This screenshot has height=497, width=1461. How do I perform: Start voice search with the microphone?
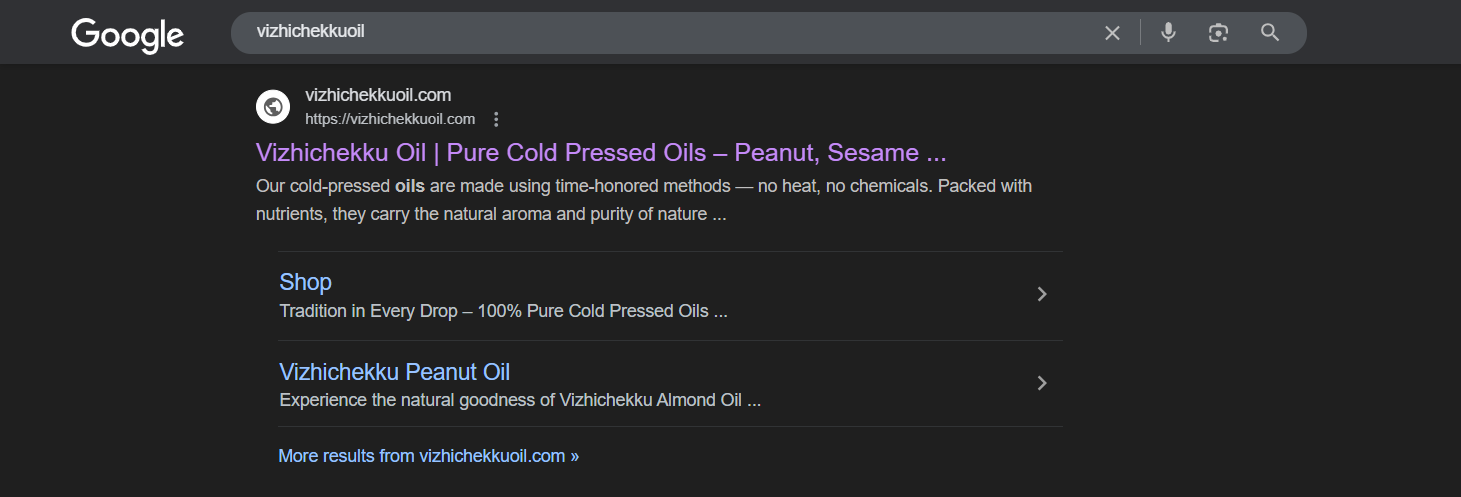[x=1168, y=33]
